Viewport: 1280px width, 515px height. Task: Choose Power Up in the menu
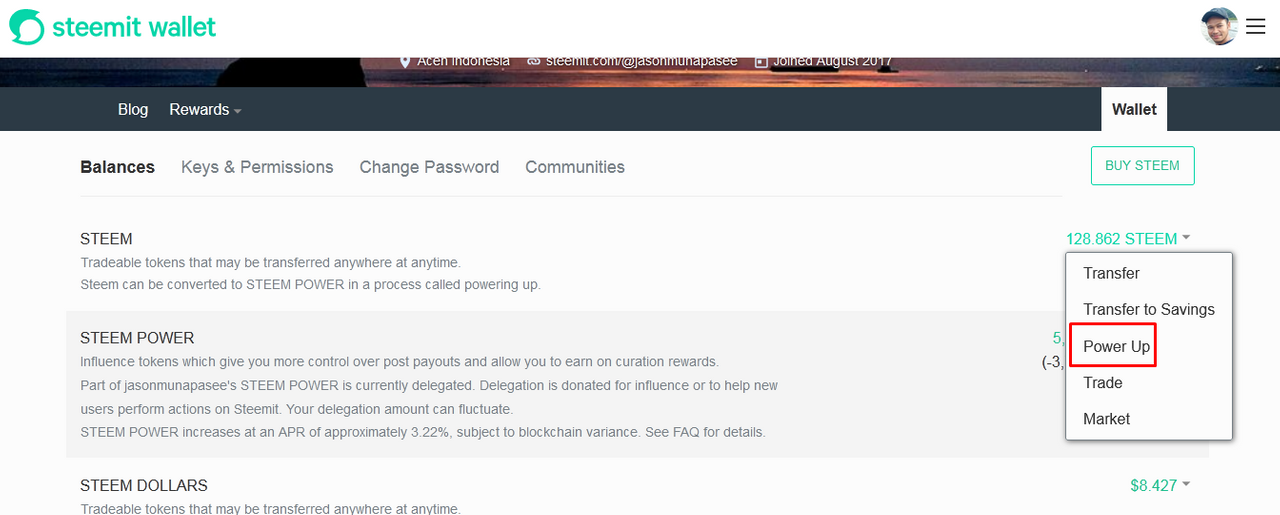[1116, 347]
